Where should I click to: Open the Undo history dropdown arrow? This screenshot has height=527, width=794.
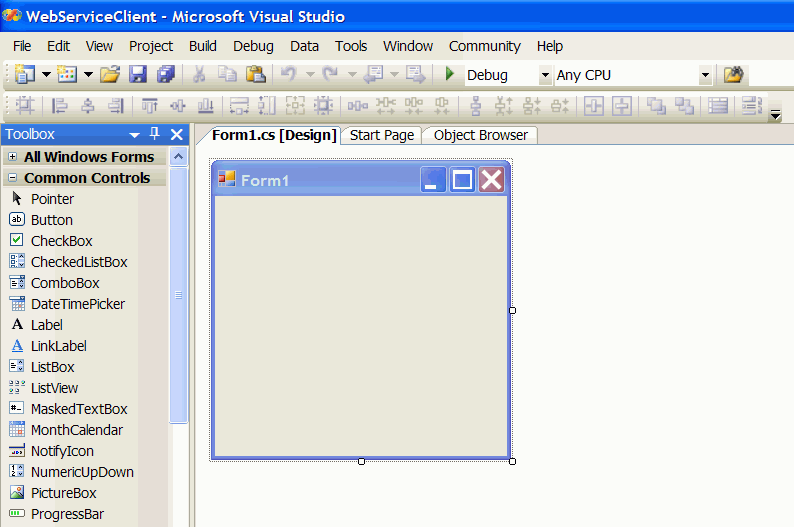[x=310, y=75]
